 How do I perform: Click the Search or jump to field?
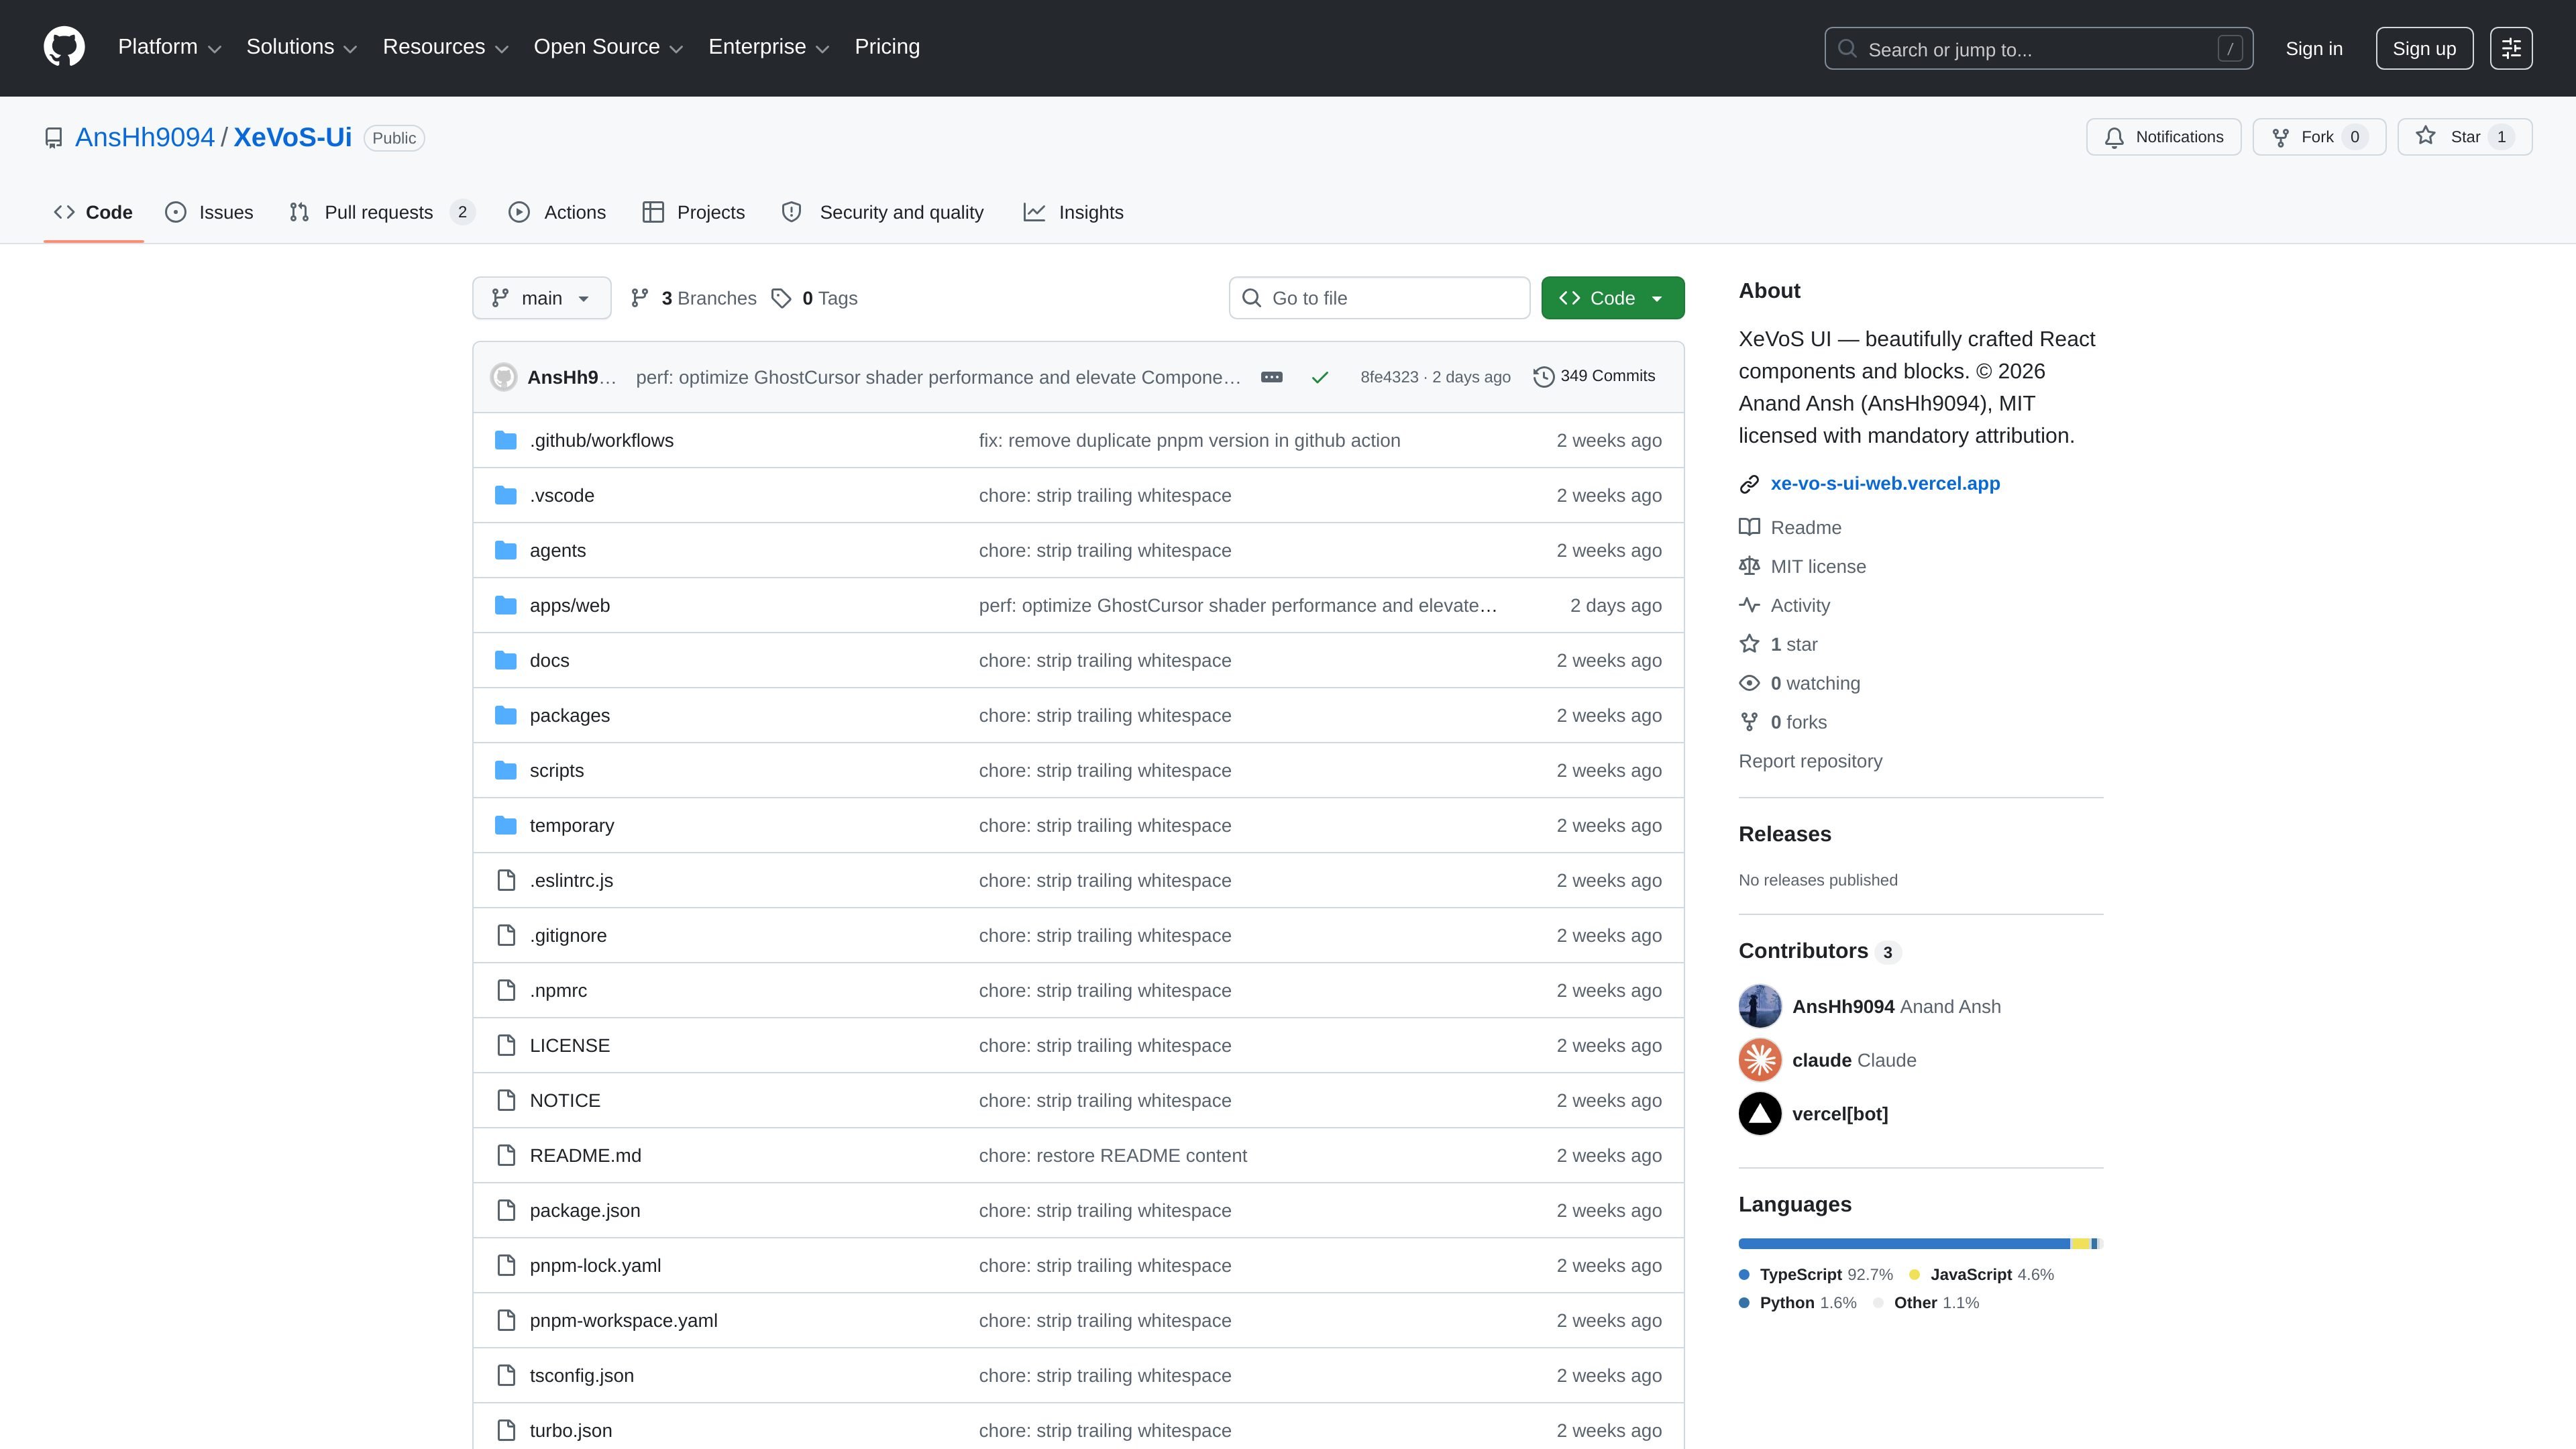click(x=2038, y=49)
